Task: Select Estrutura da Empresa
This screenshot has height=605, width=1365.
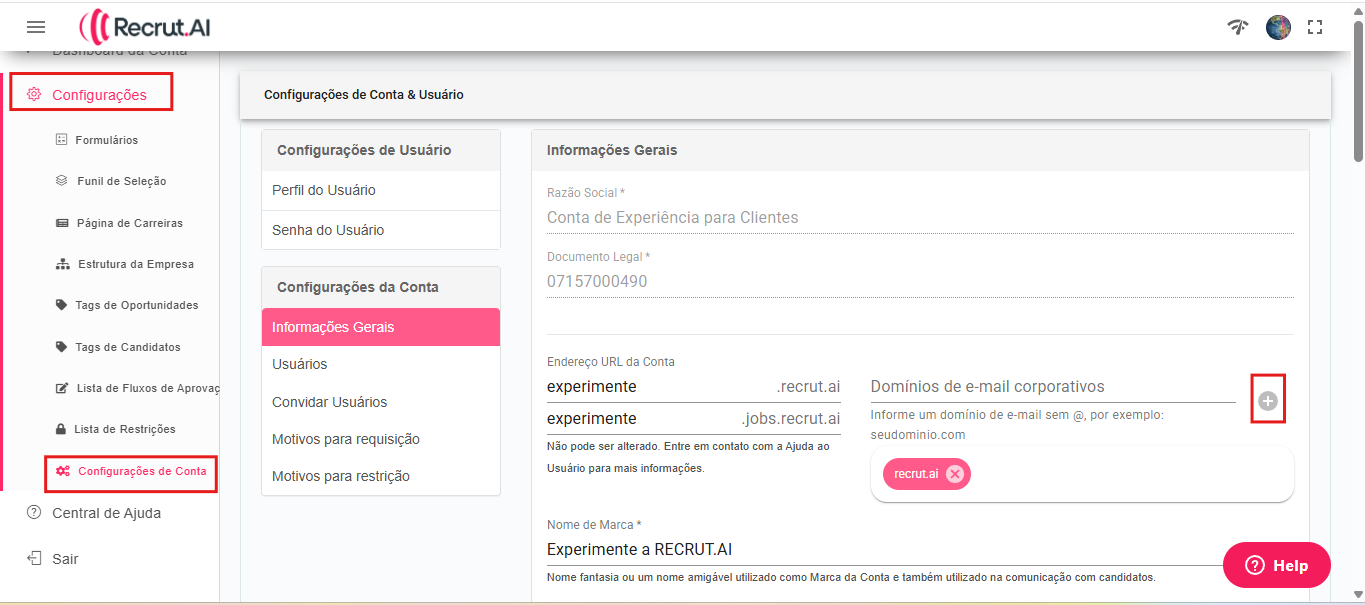Action: pyautogui.click(x=135, y=264)
